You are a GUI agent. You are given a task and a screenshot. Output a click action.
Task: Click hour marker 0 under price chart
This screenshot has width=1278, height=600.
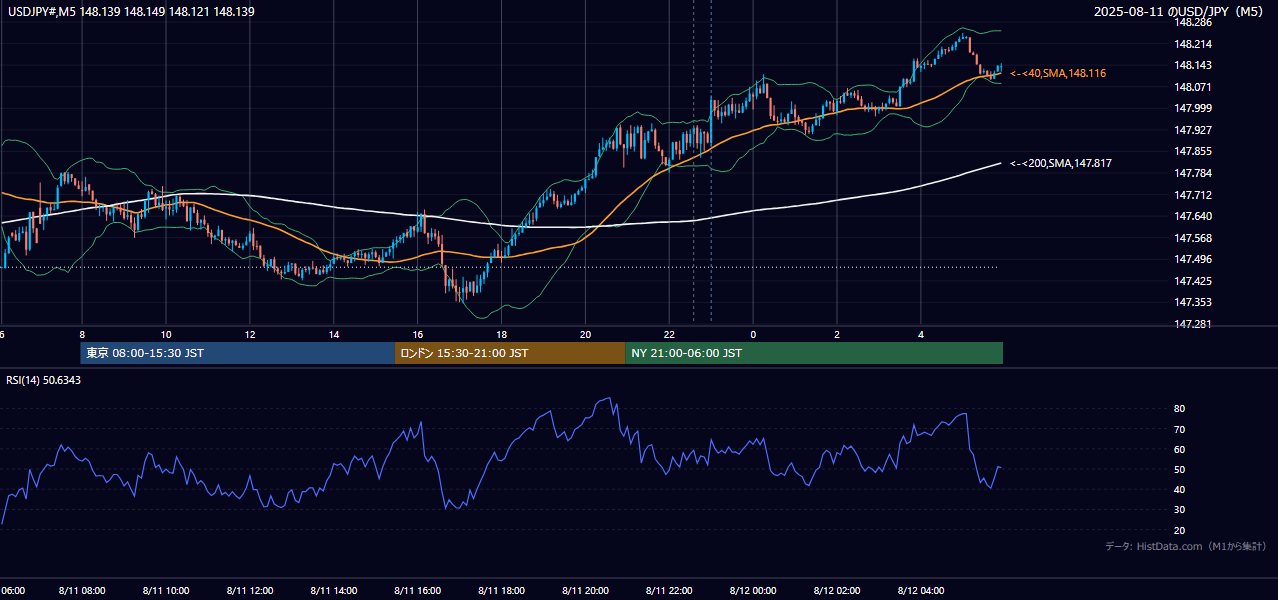753,334
